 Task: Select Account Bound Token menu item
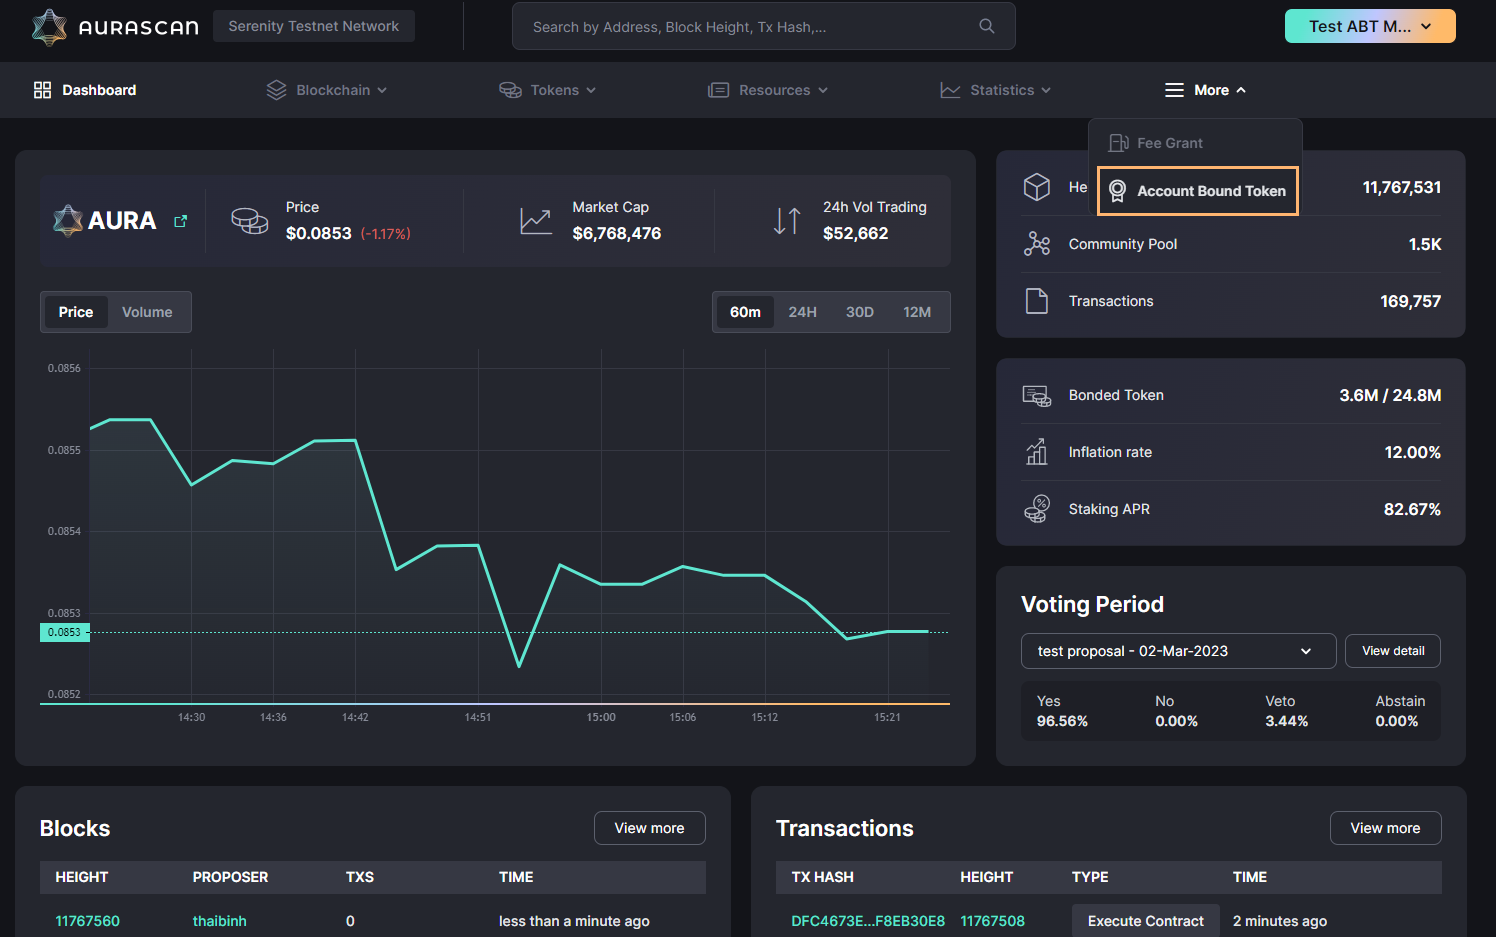[x=1198, y=191]
